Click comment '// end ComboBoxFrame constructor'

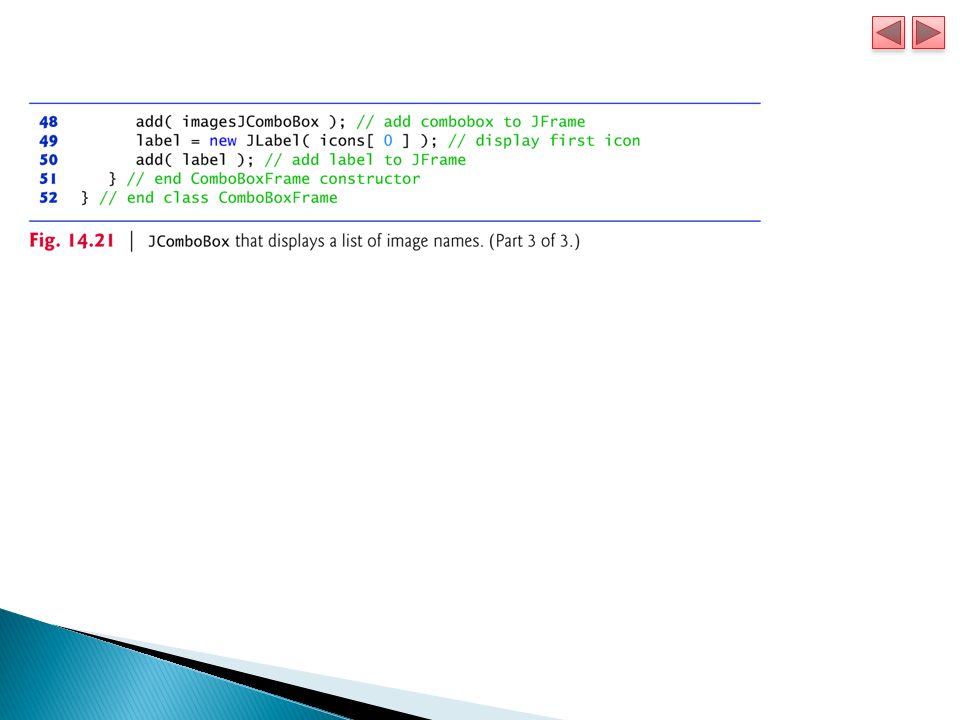click(x=274, y=179)
